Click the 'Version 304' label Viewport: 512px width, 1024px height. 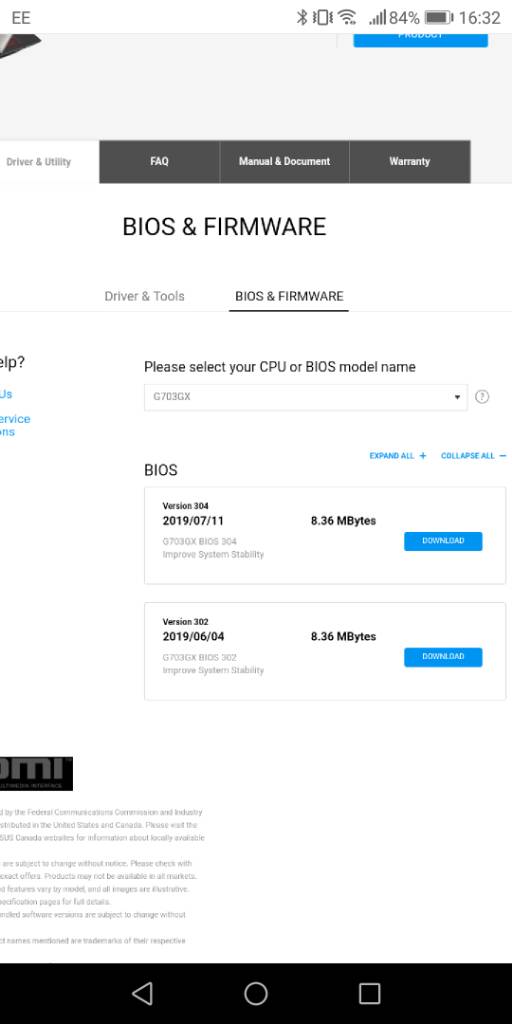(x=185, y=506)
